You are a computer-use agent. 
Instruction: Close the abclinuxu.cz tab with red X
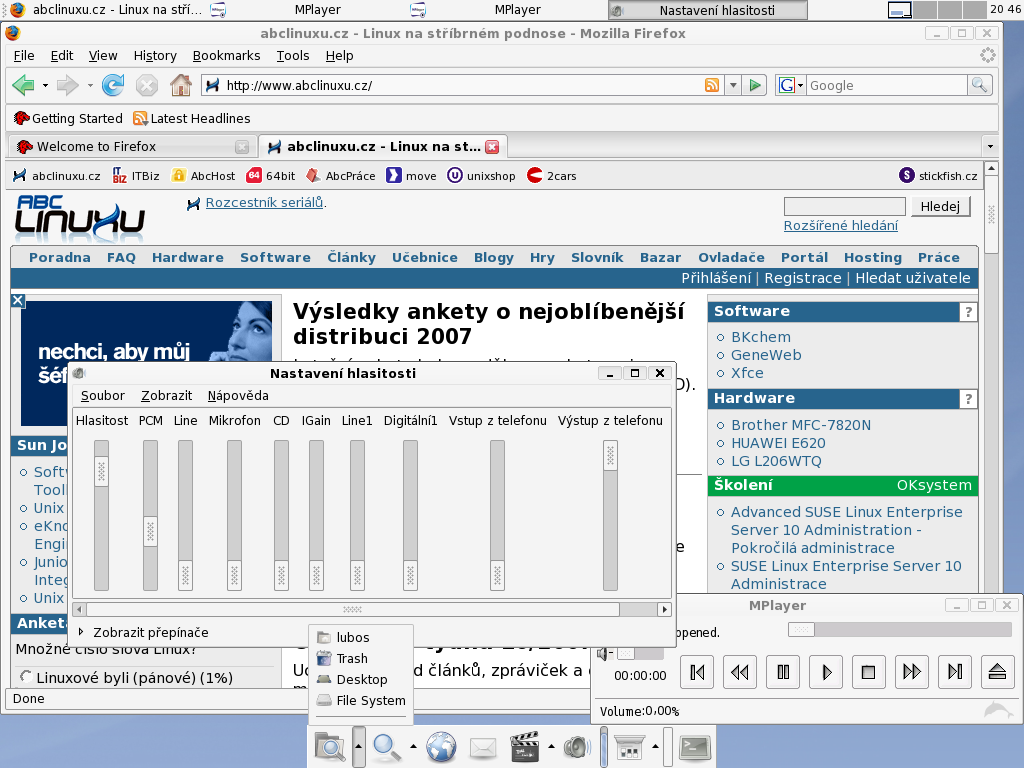(492, 147)
